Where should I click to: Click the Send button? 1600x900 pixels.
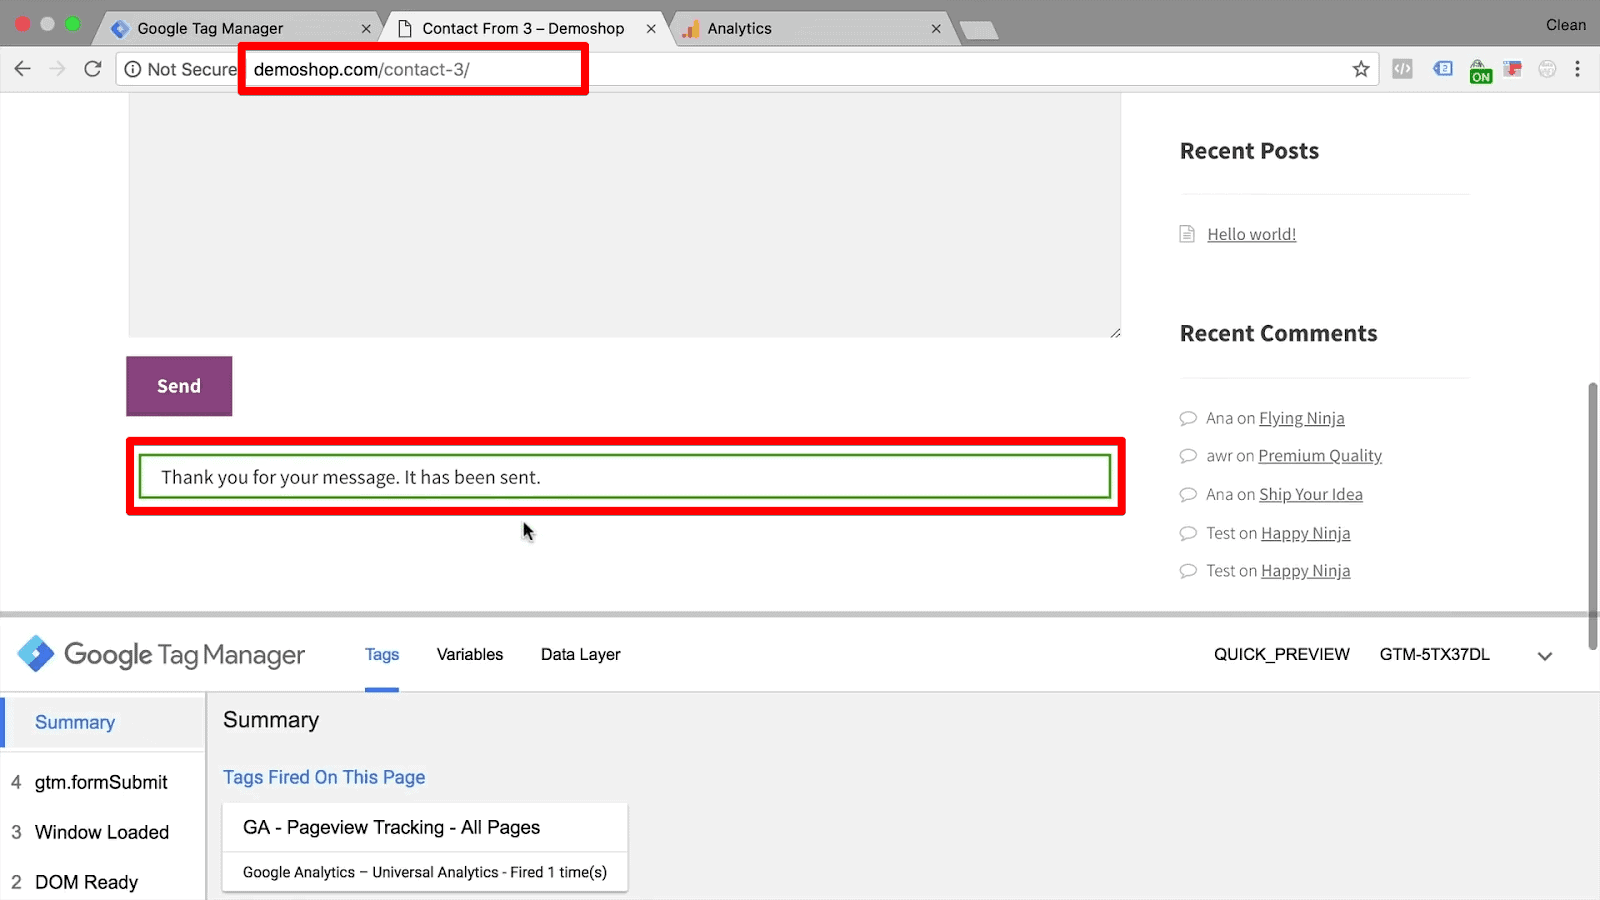[x=178, y=386]
